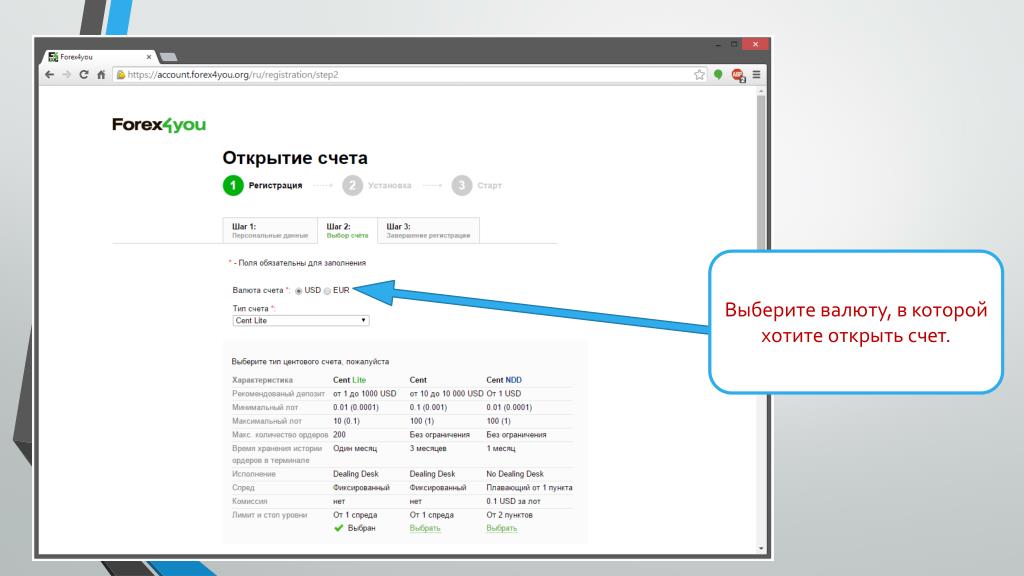The image size is (1024, 576).
Task: Select the Forex4you browser tab
Action: (x=99, y=57)
